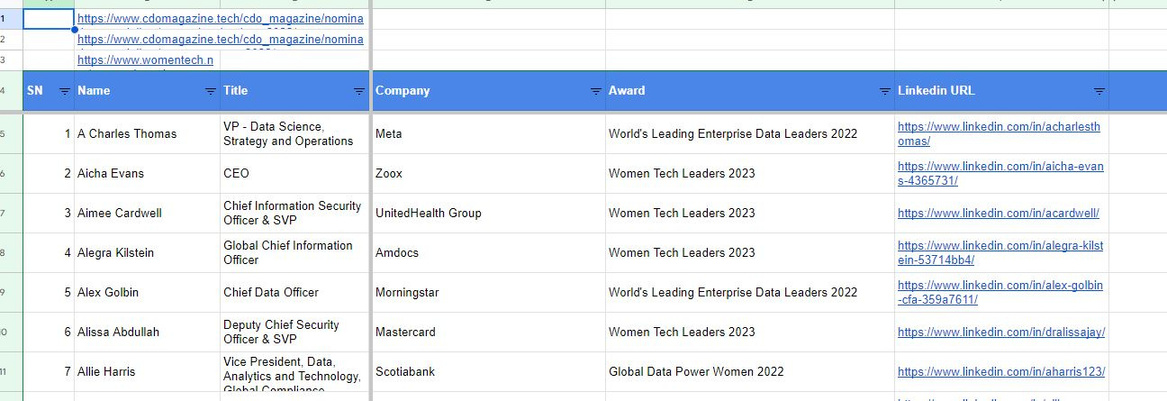Viewport: 1167px width, 401px height.
Task: Select the Meta company cell
Action: (488, 134)
